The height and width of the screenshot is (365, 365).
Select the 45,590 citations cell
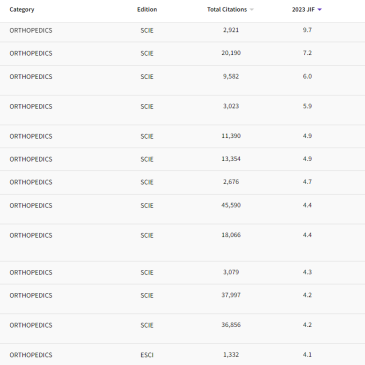pyautogui.click(x=231, y=205)
